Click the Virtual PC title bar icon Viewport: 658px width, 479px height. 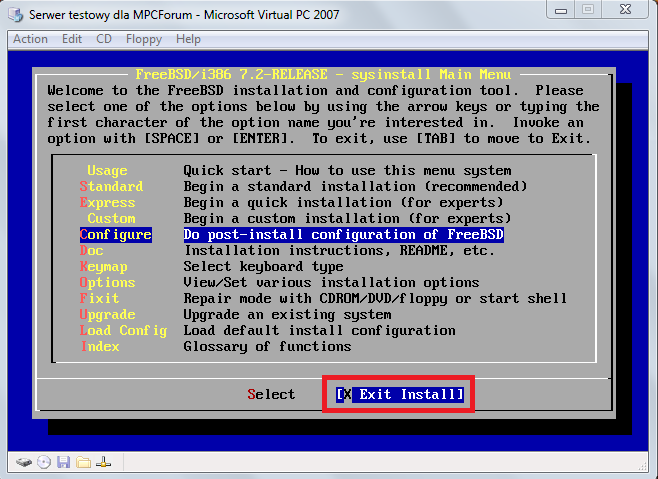coord(16,15)
